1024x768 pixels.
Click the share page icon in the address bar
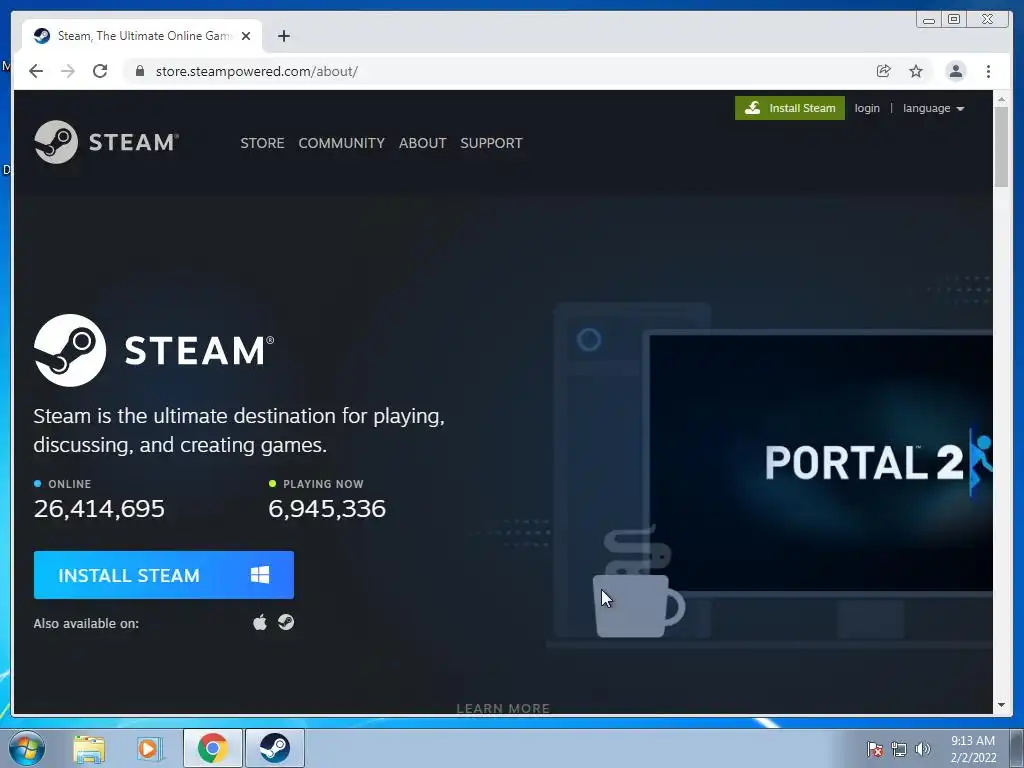point(884,71)
